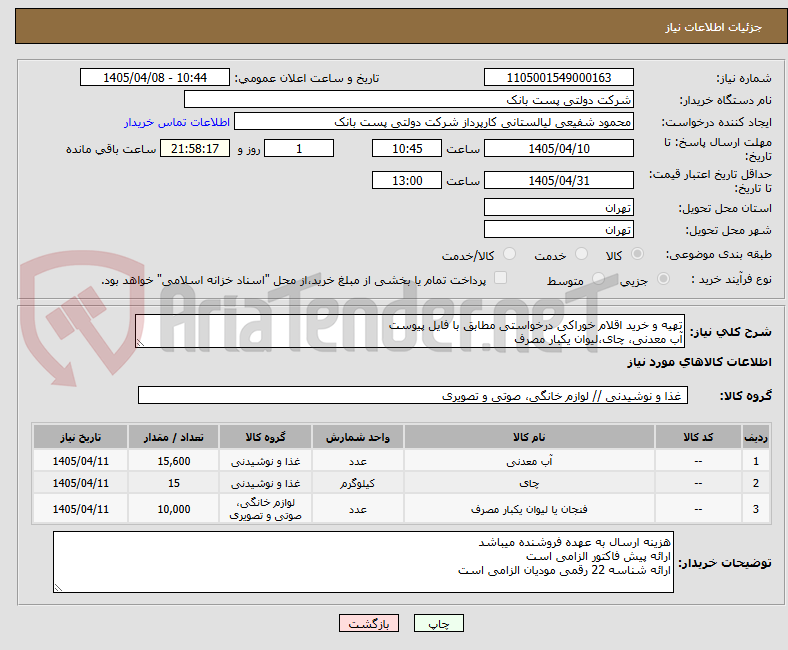Image resolution: width=788 pixels, height=650 pixels.
Task: Click buyer notes text area
Action: (363, 562)
